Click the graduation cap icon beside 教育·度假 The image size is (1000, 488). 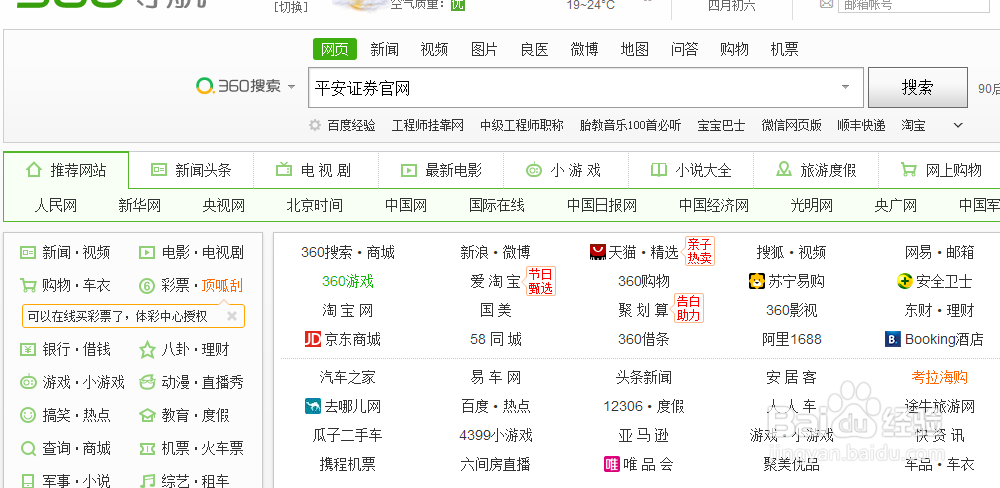point(147,415)
